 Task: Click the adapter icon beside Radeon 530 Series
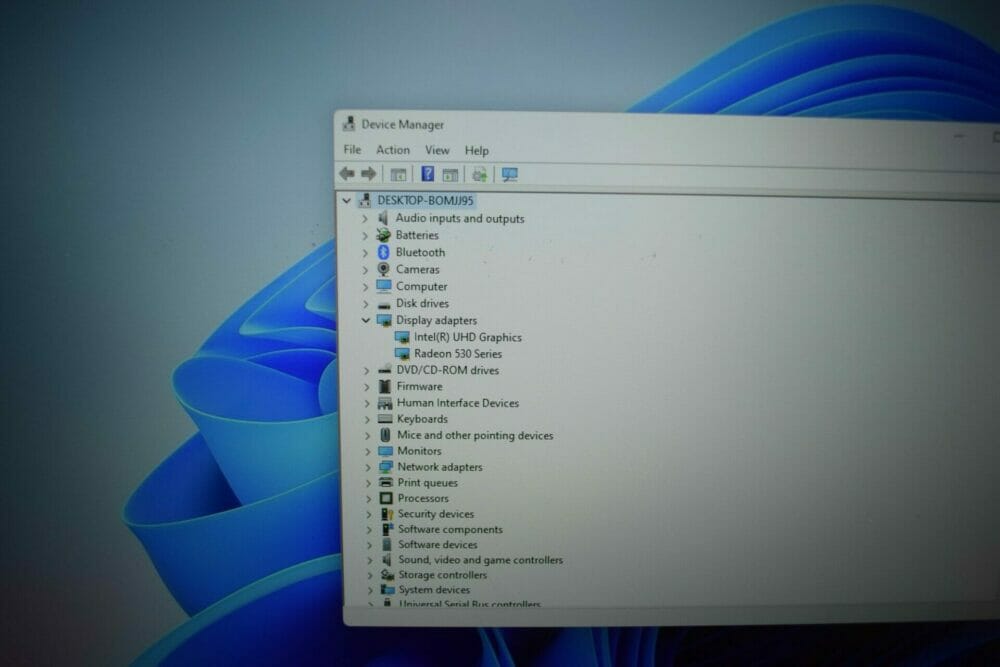[x=402, y=354]
